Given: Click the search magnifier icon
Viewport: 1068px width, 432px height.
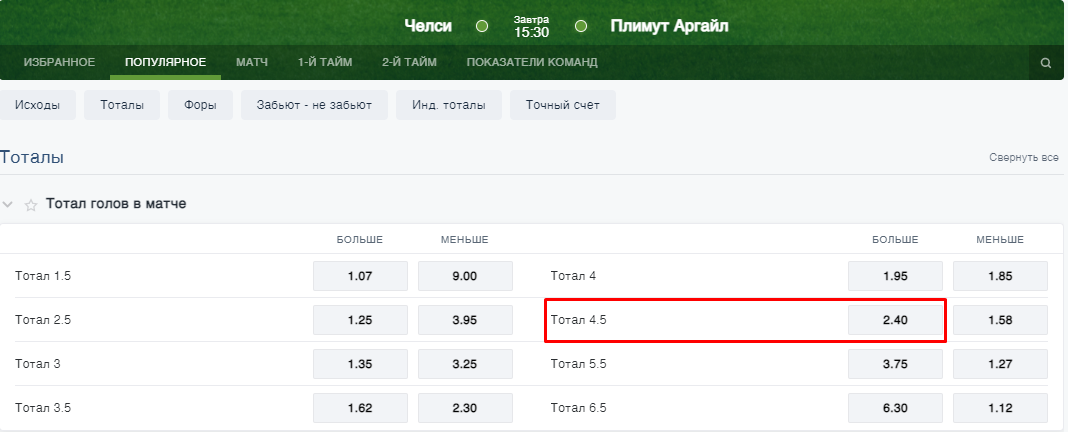Looking at the screenshot, I should tap(1046, 63).
